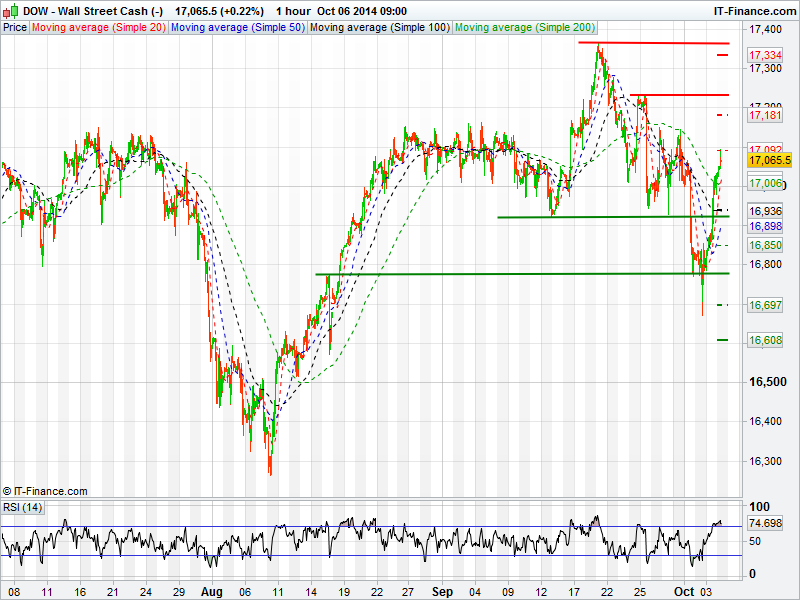Click the RSI (14) indicator label
800x600 pixels.
coord(22,507)
